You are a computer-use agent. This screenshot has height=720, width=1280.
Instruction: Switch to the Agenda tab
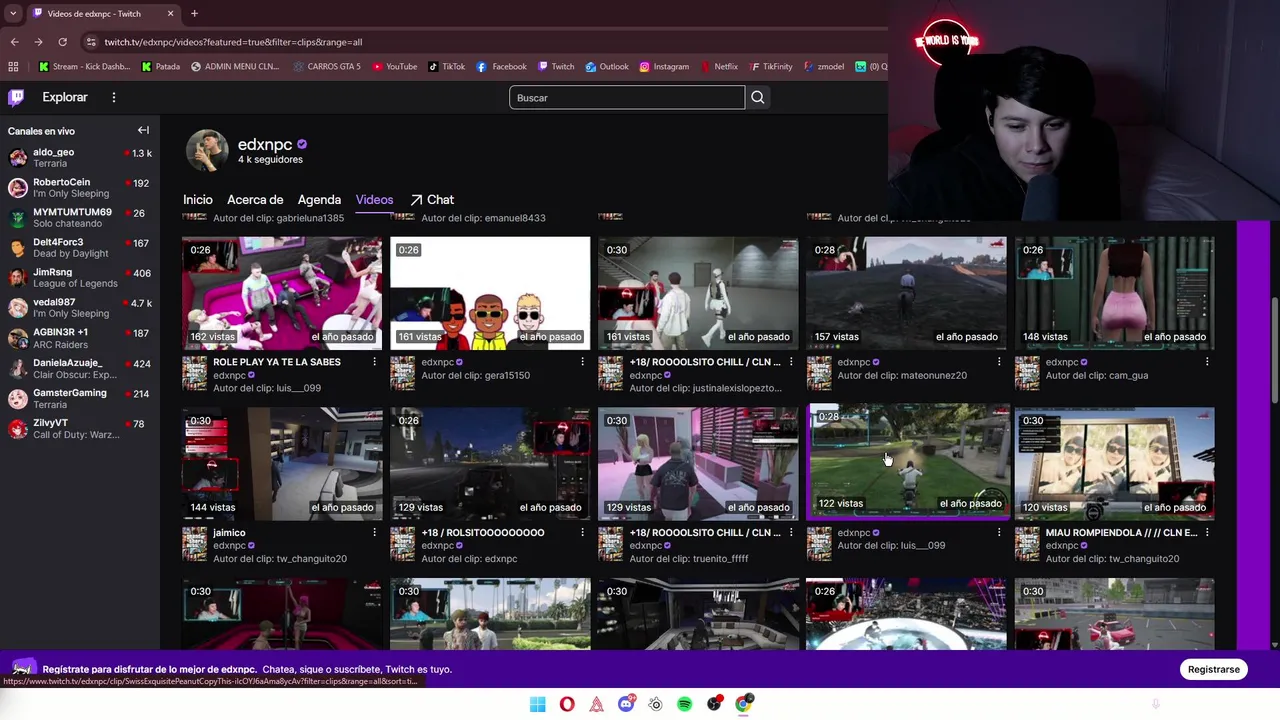pos(319,200)
